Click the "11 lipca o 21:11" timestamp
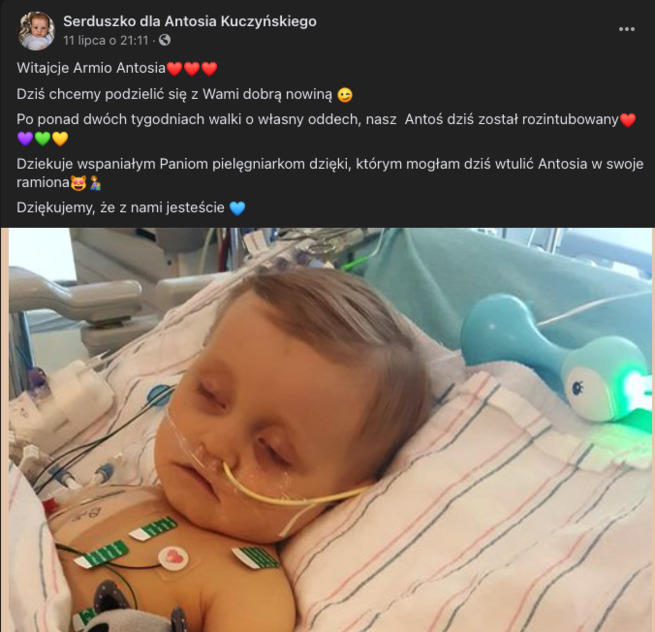 (x=106, y=41)
